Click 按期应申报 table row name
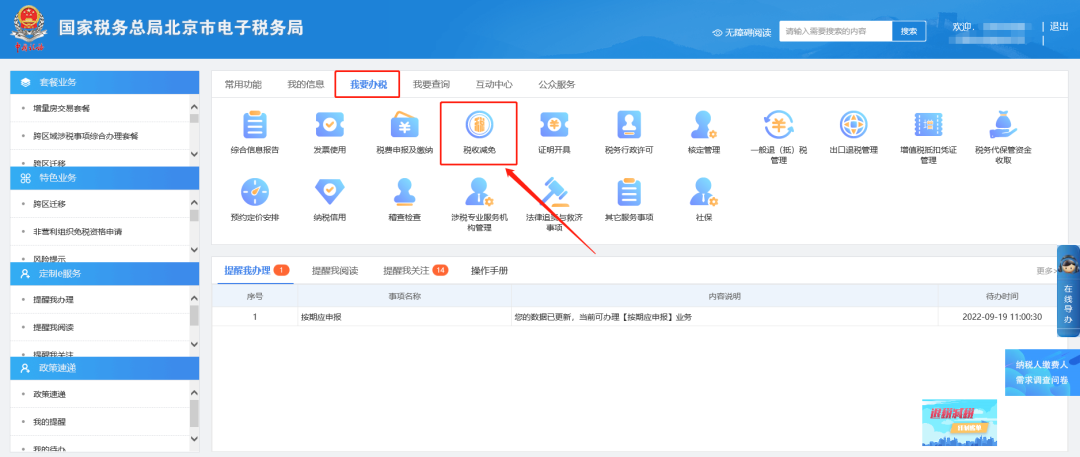This screenshot has width=1080, height=457. click(322, 317)
